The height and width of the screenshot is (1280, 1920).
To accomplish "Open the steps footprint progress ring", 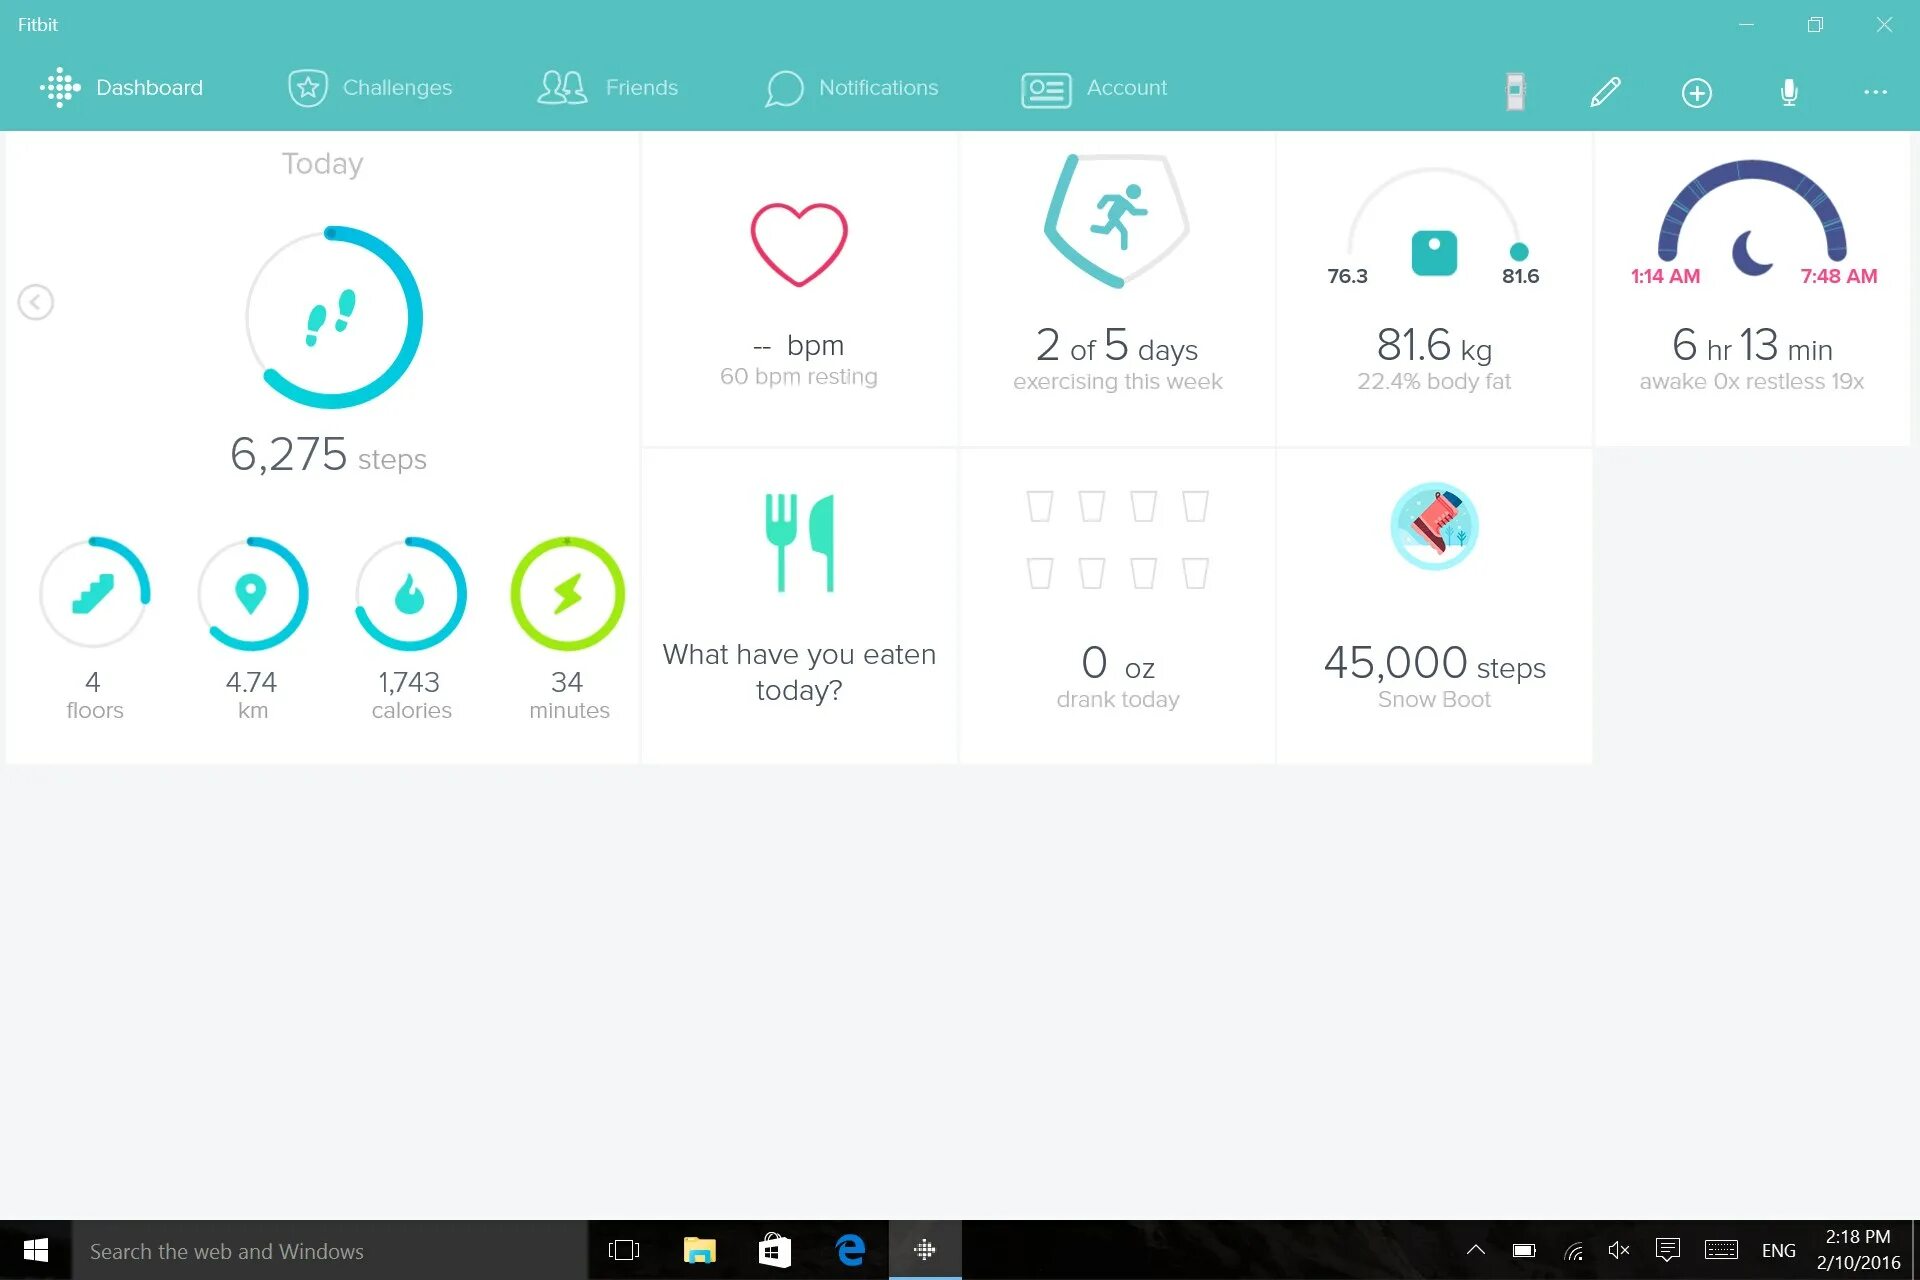I will point(334,318).
